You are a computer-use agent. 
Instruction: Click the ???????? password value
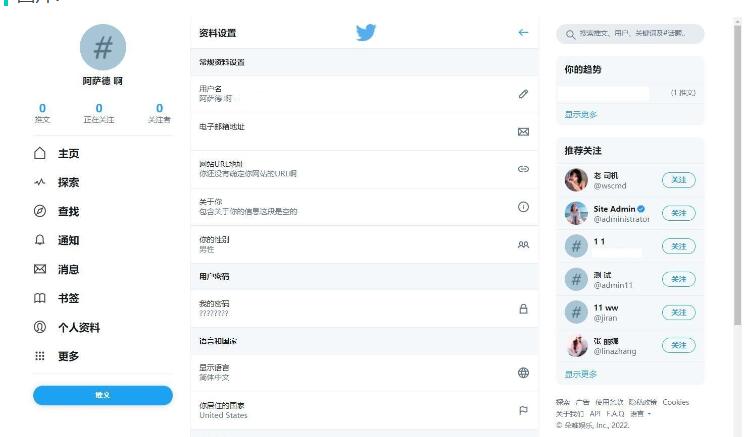click(214, 314)
